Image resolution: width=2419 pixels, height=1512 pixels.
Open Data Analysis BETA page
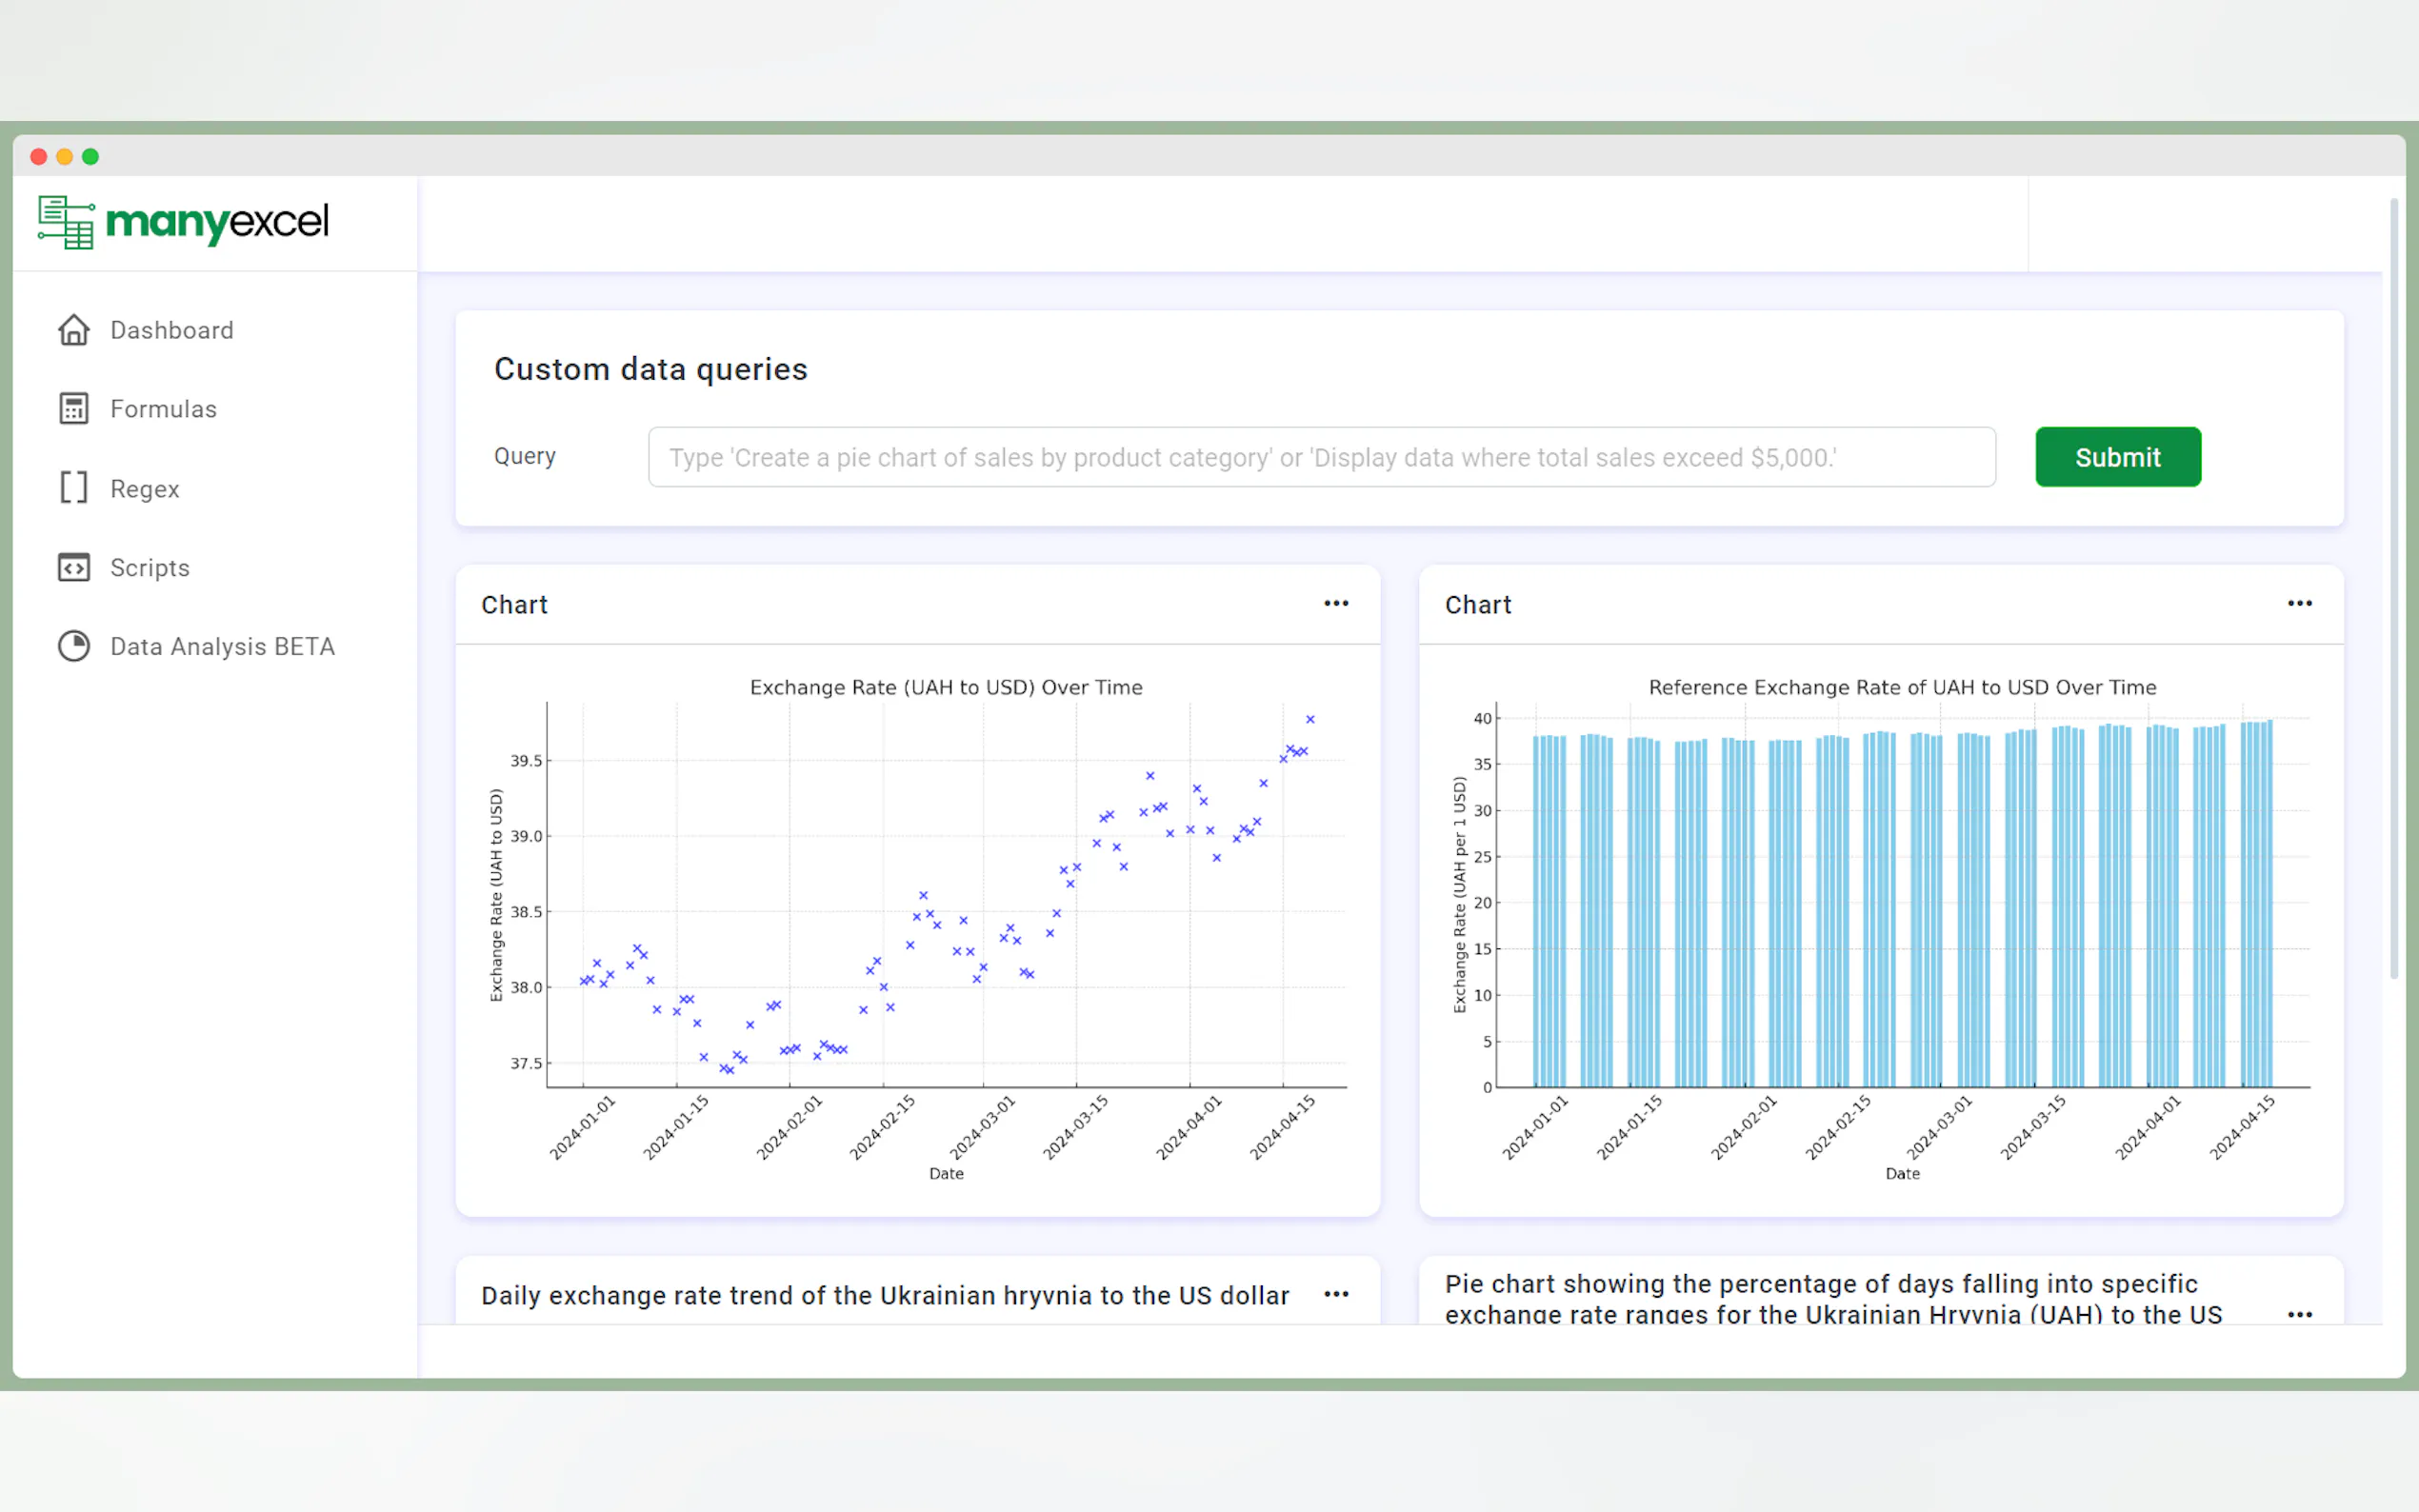[x=222, y=646]
